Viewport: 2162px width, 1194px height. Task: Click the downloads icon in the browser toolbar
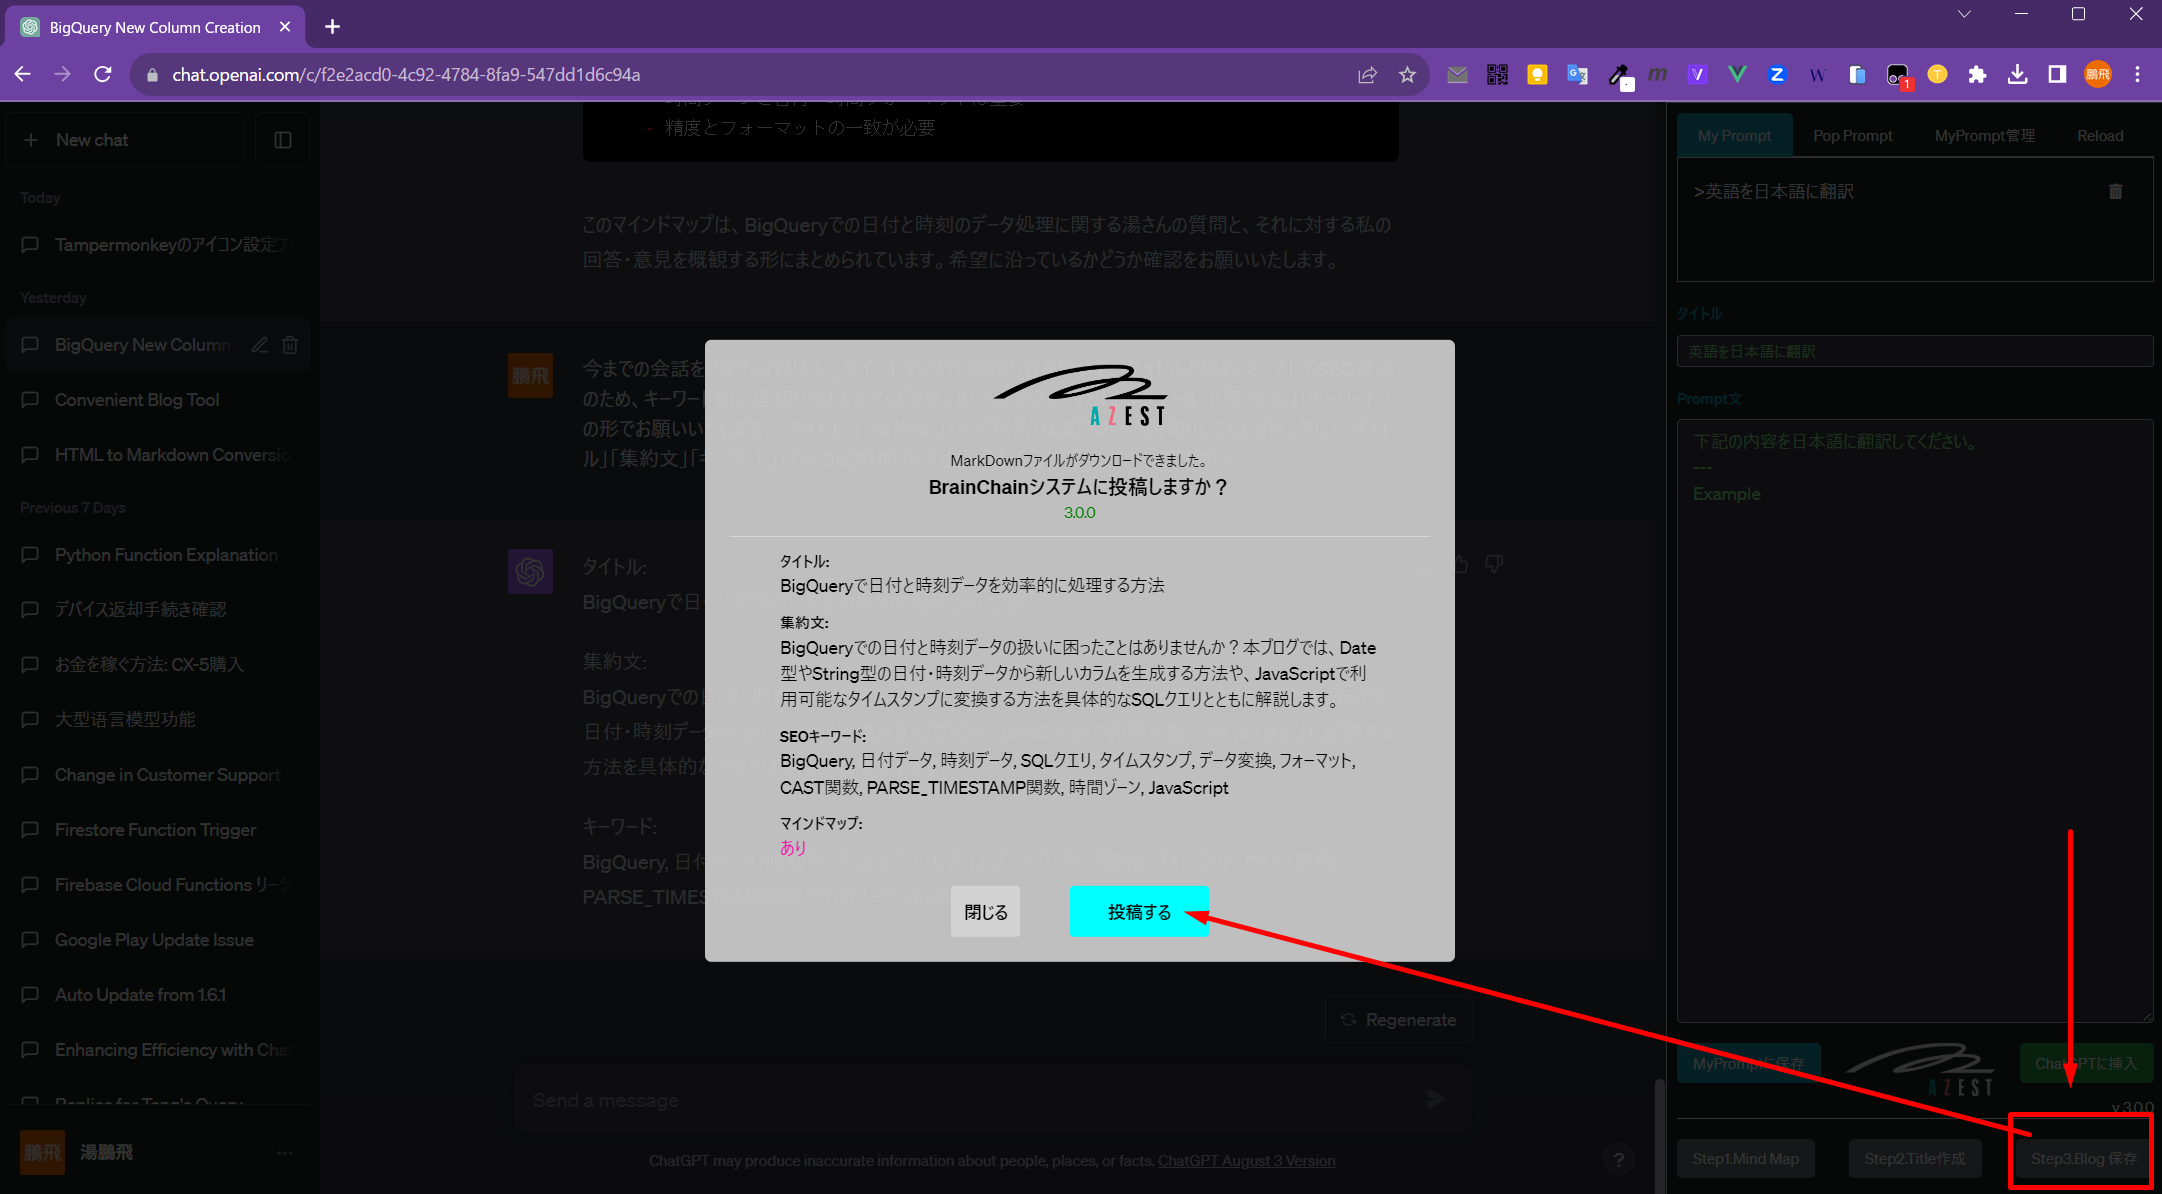[2017, 75]
